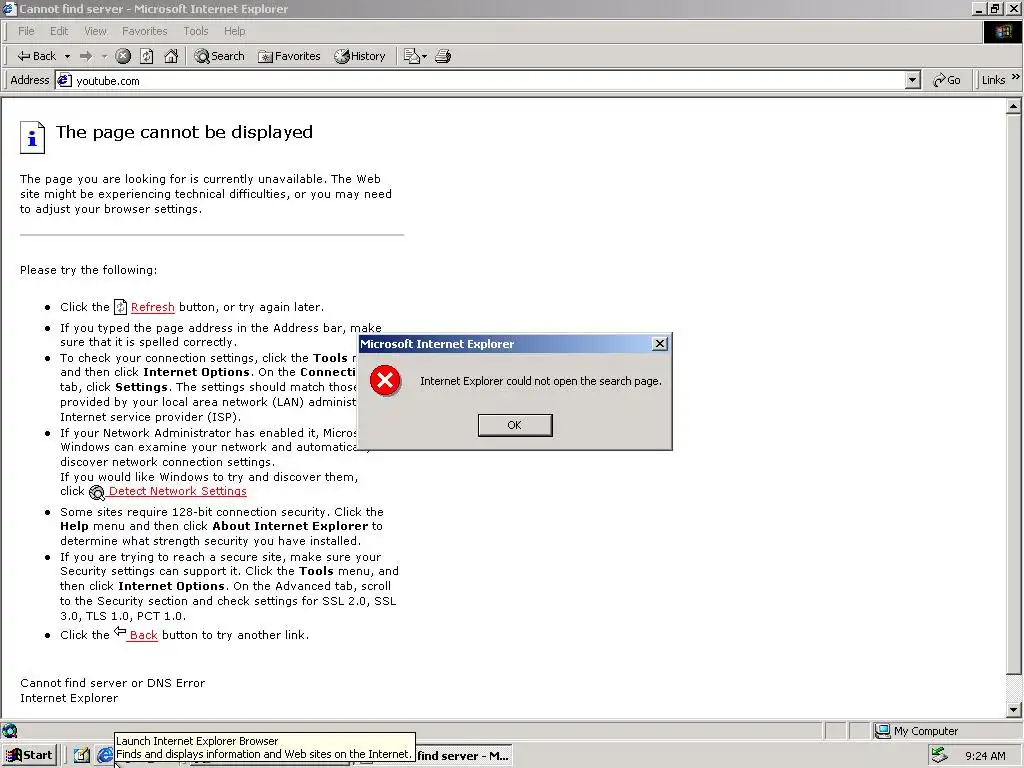
Task: Click the scroll up arrow
Action: (x=1014, y=106)
